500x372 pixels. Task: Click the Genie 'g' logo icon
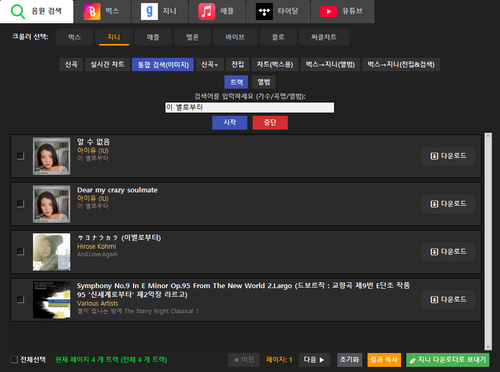click(x=149, y=11)
